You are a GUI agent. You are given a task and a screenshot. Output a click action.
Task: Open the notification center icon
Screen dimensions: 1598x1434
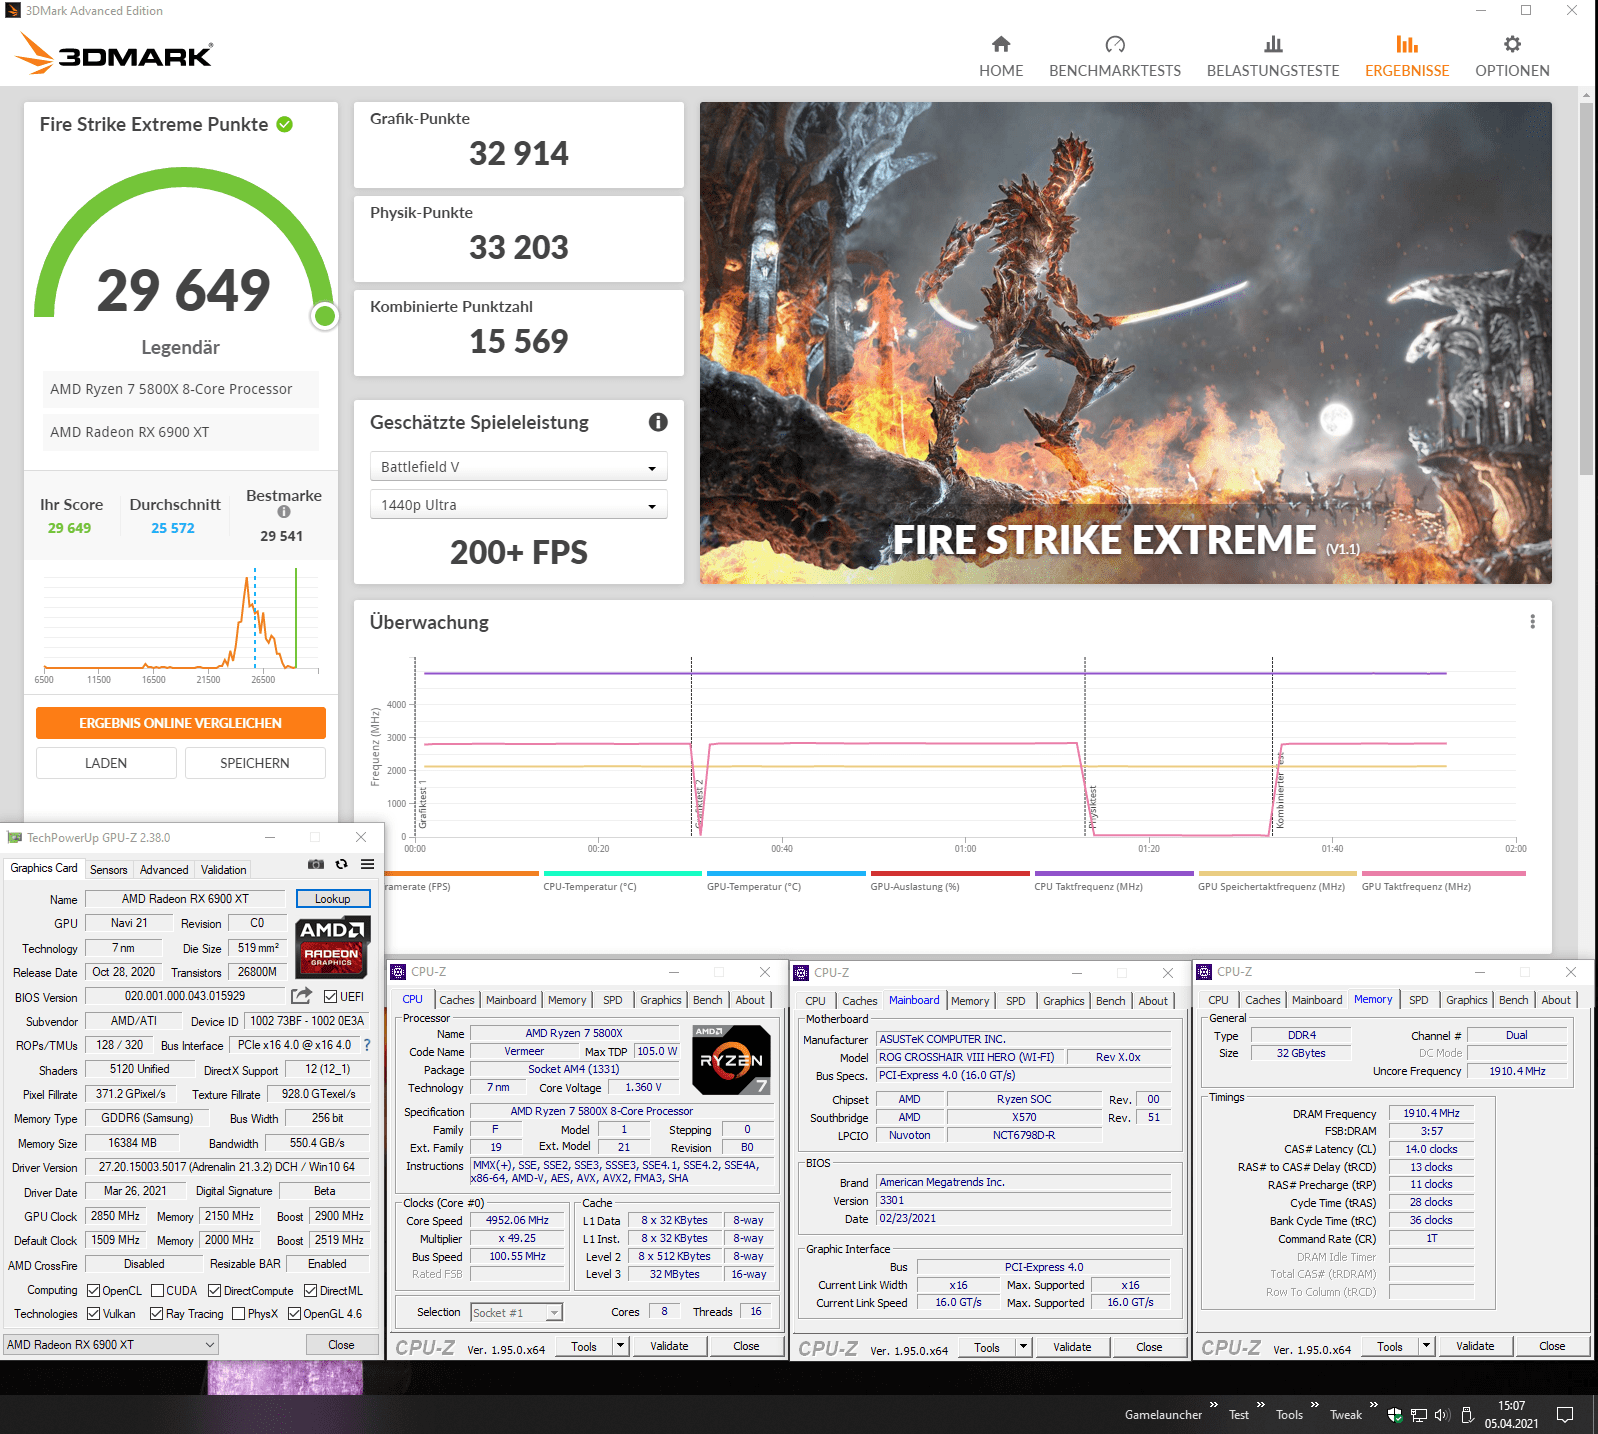1566,1414
